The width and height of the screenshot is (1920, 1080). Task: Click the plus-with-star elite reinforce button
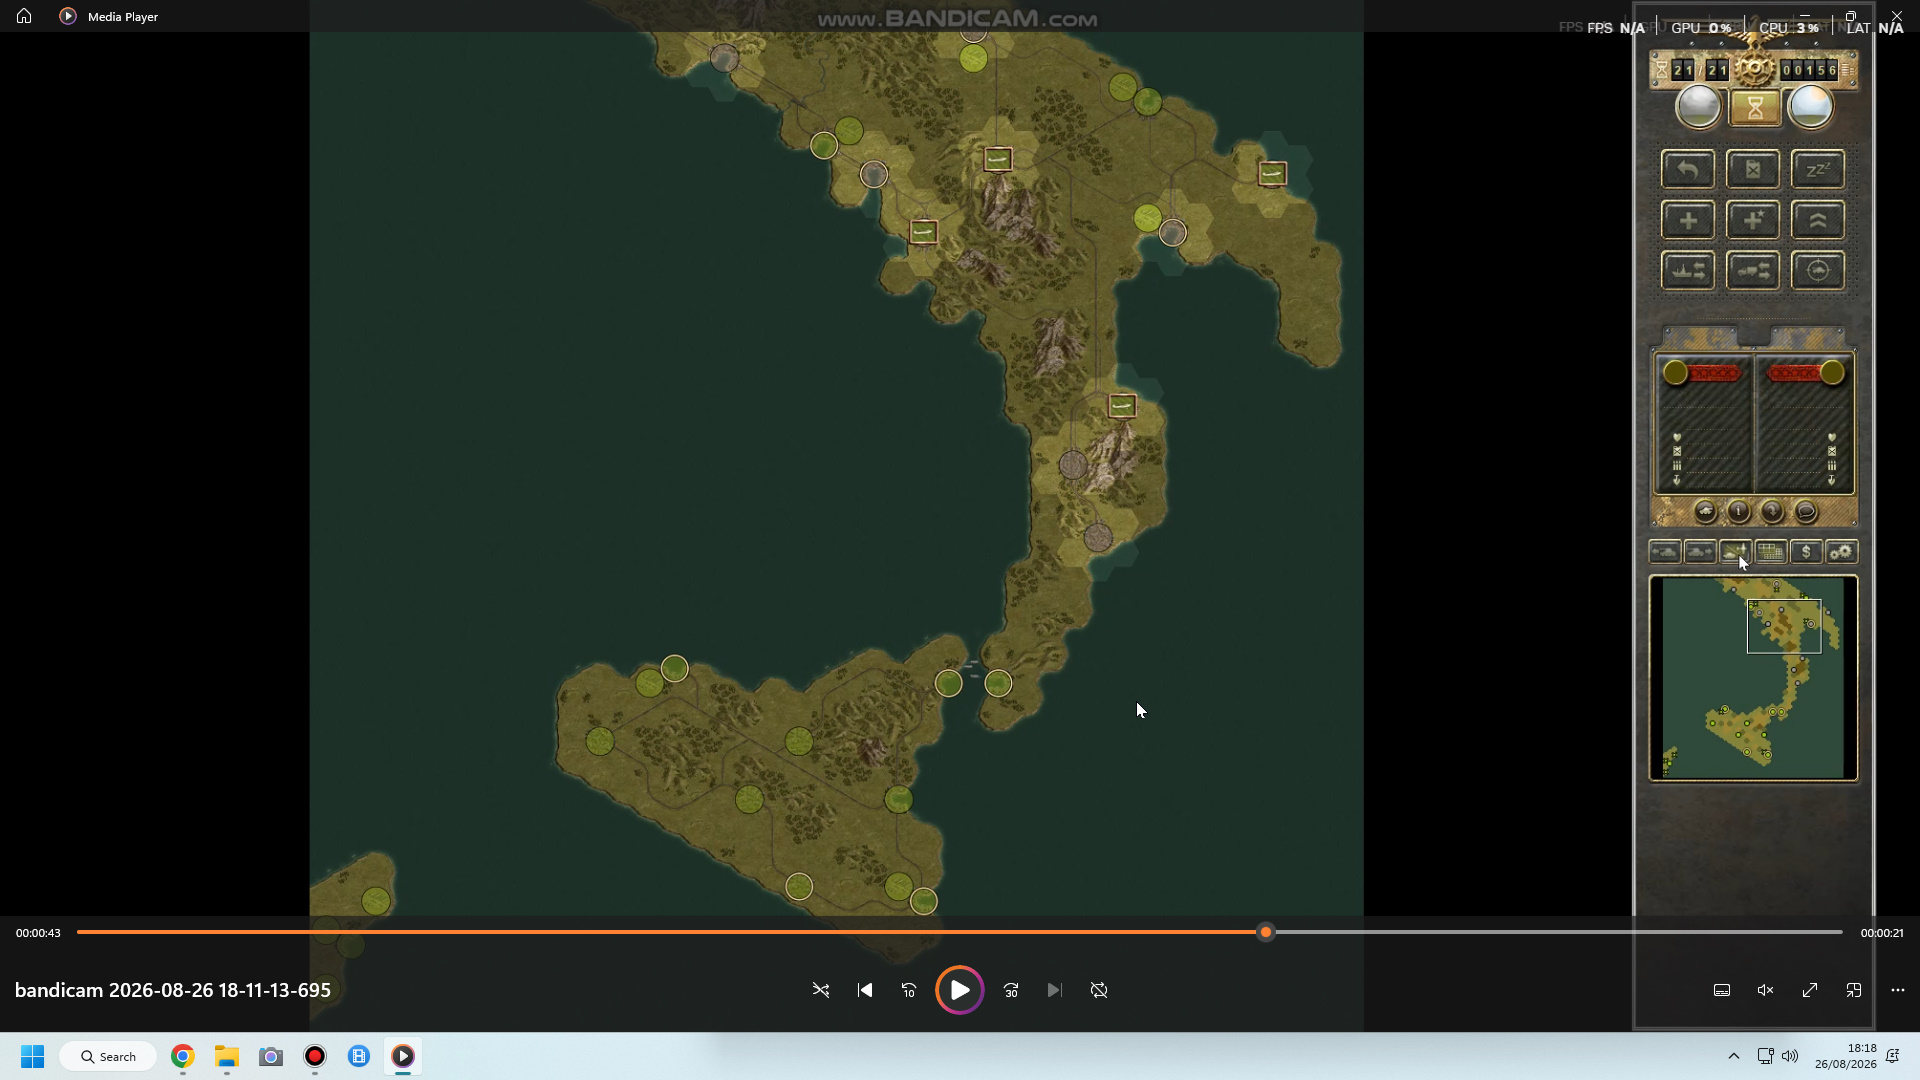1753,220
